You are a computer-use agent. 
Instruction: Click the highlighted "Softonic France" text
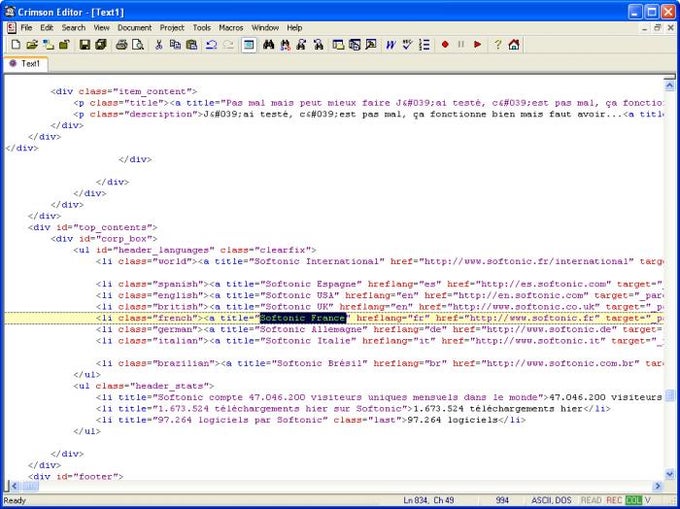click(x=302, y=318)
